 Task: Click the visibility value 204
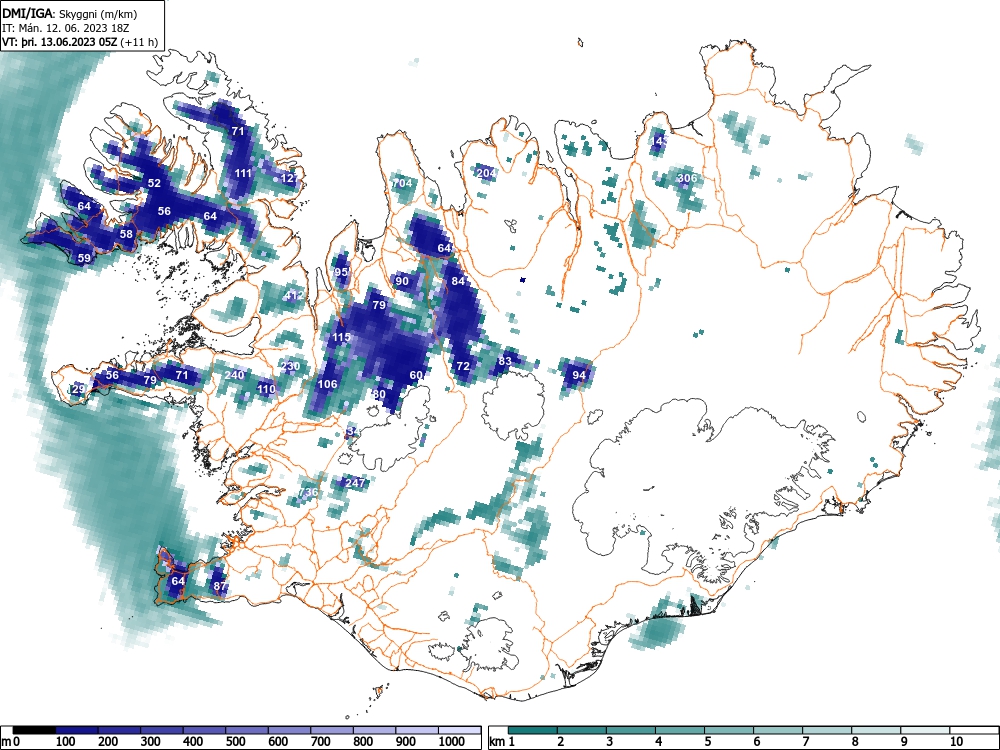click(x=486, y=173)
